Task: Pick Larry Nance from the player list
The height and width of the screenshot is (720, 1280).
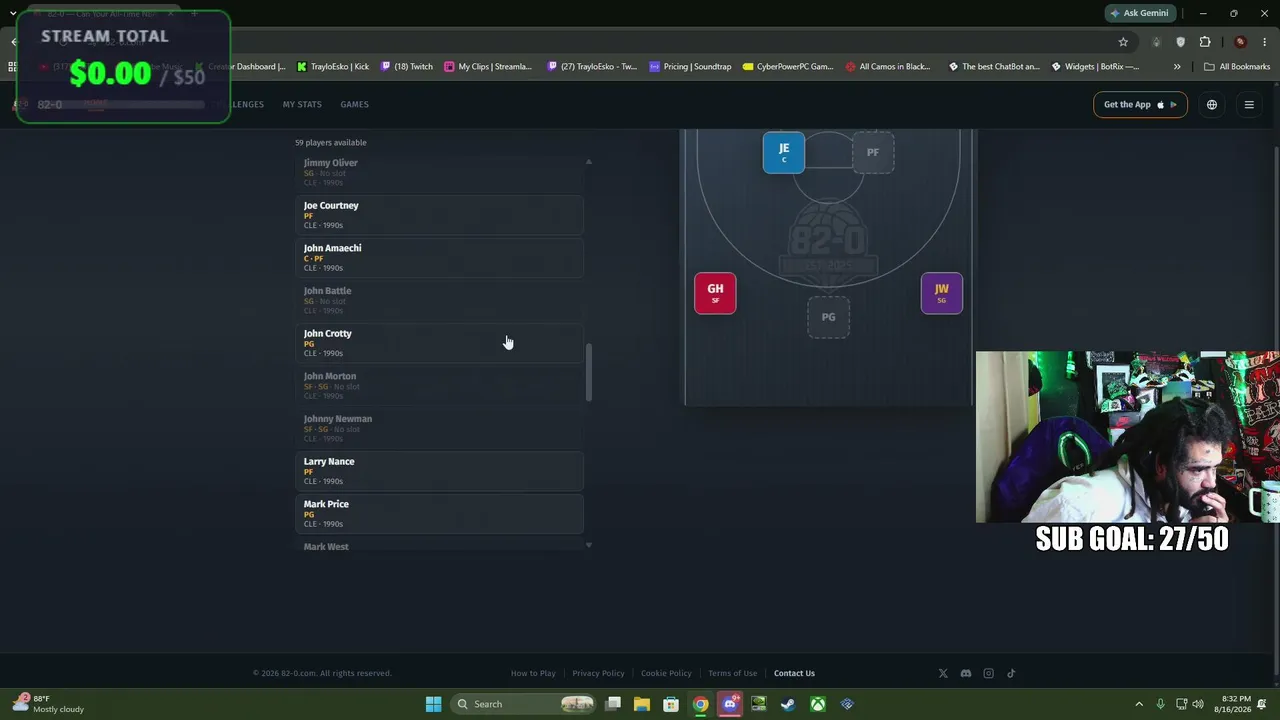Action: click(x=440, y=471)
